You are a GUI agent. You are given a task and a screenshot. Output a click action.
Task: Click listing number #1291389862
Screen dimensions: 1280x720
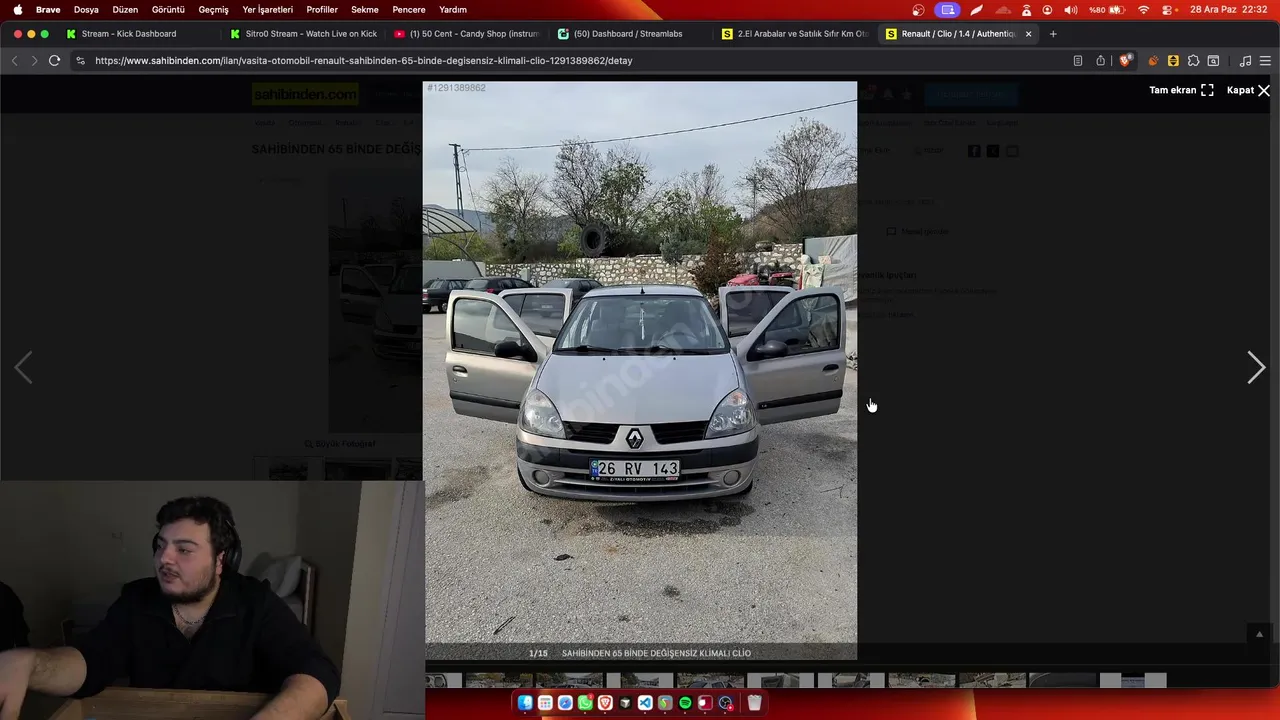click(x=456, y=88)
